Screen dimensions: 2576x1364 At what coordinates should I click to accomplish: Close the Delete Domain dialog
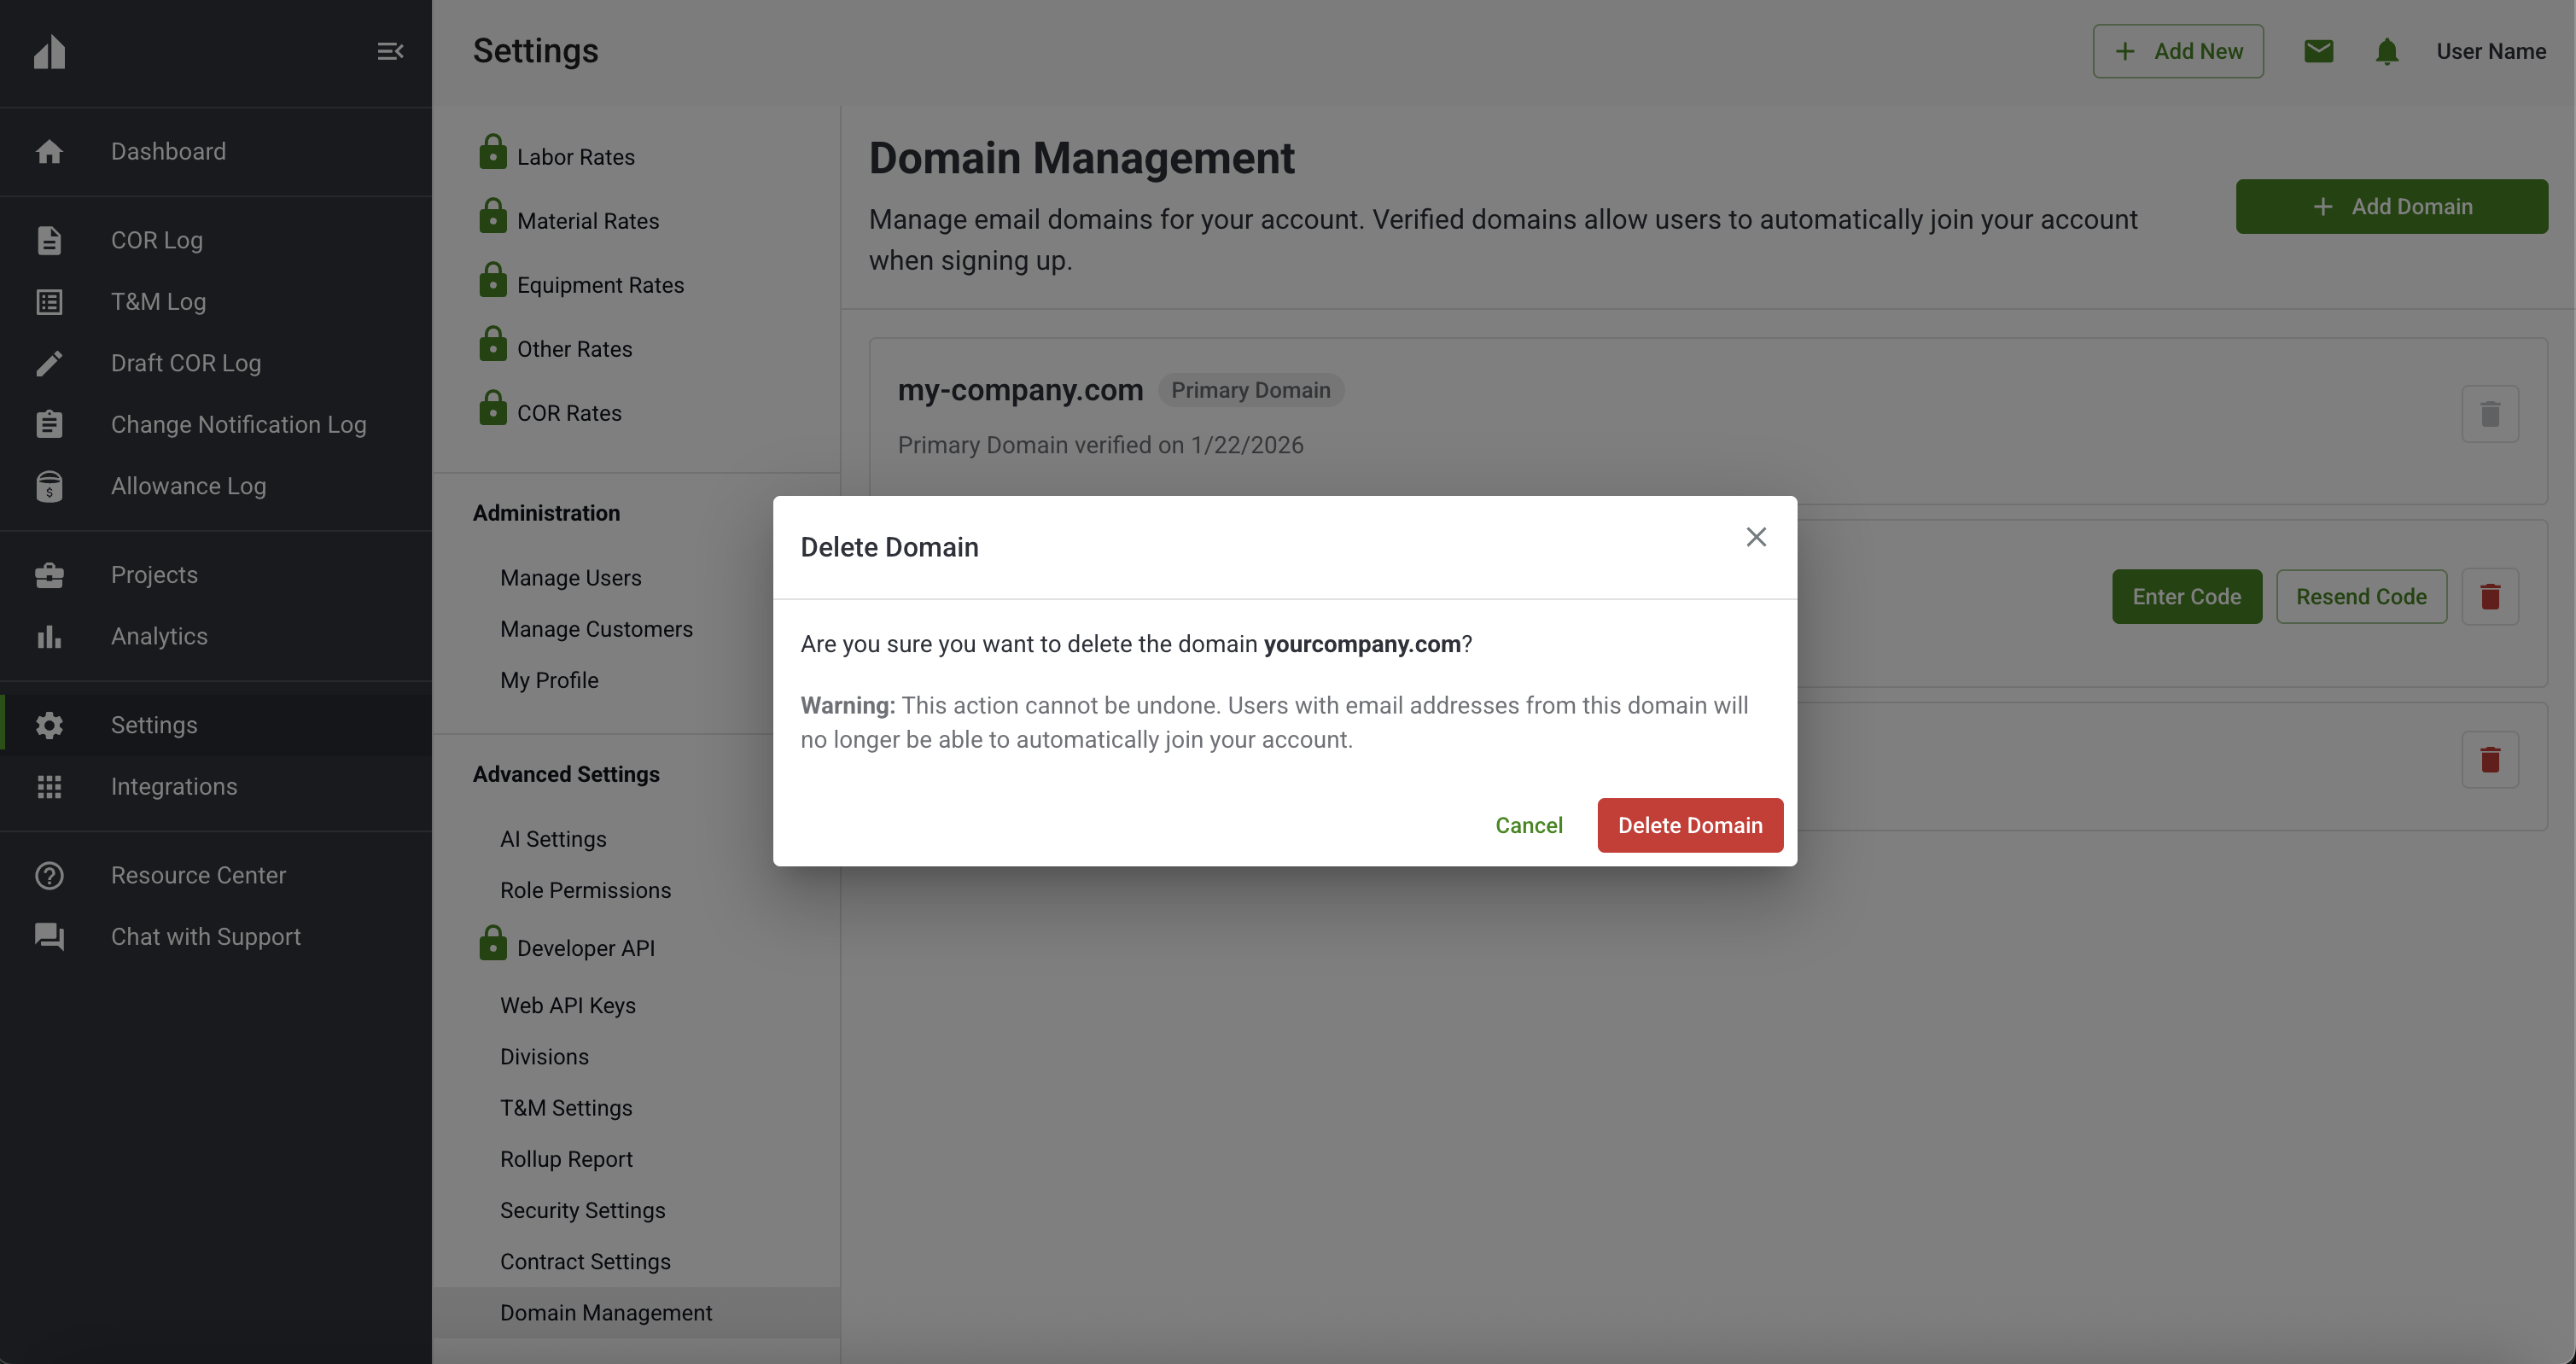(1755, 537)
